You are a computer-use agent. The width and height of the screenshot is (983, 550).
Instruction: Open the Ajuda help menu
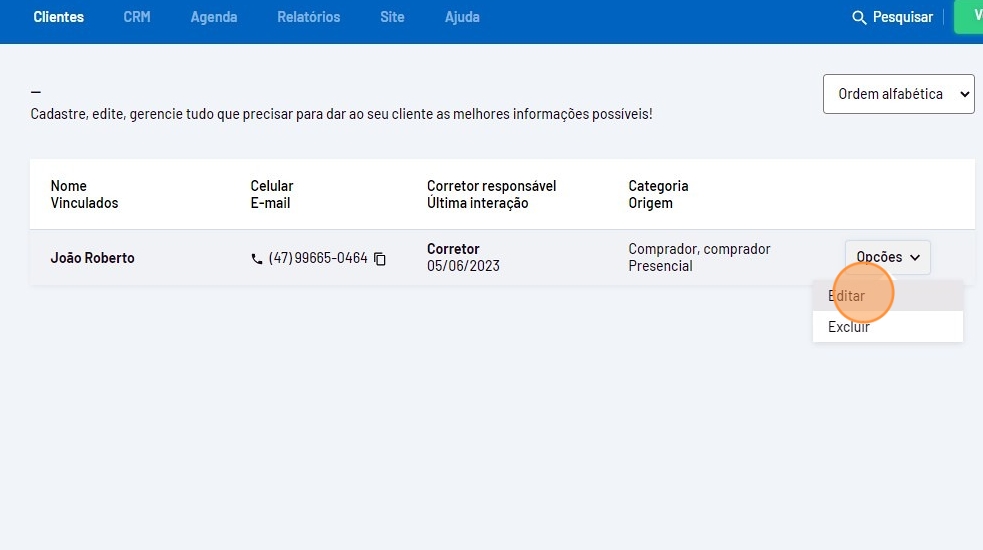click(462, 17)
